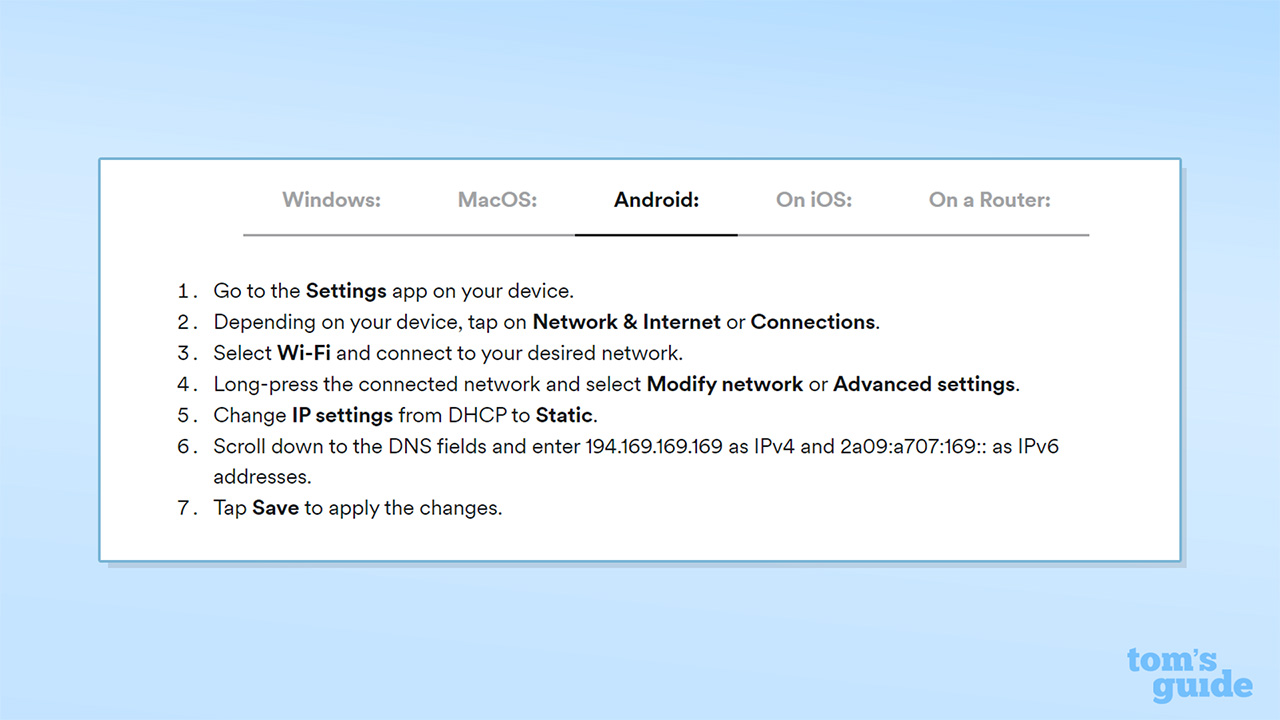Click the bold Advanced settings text
Screen dimensions: 1280x720
pos(924,384)
